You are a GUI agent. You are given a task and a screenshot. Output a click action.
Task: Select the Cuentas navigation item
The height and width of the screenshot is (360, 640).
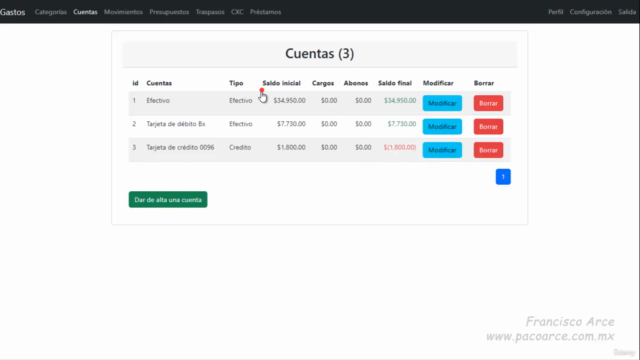[85, 12]
